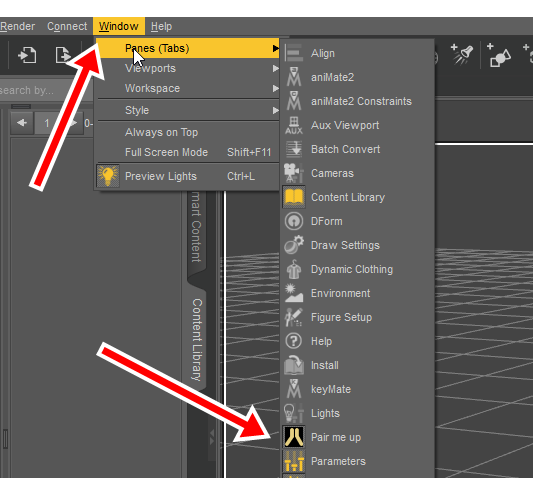Click the Pair me up icon
This screenshot has height=478, width=533.
(x=294, y=437)
